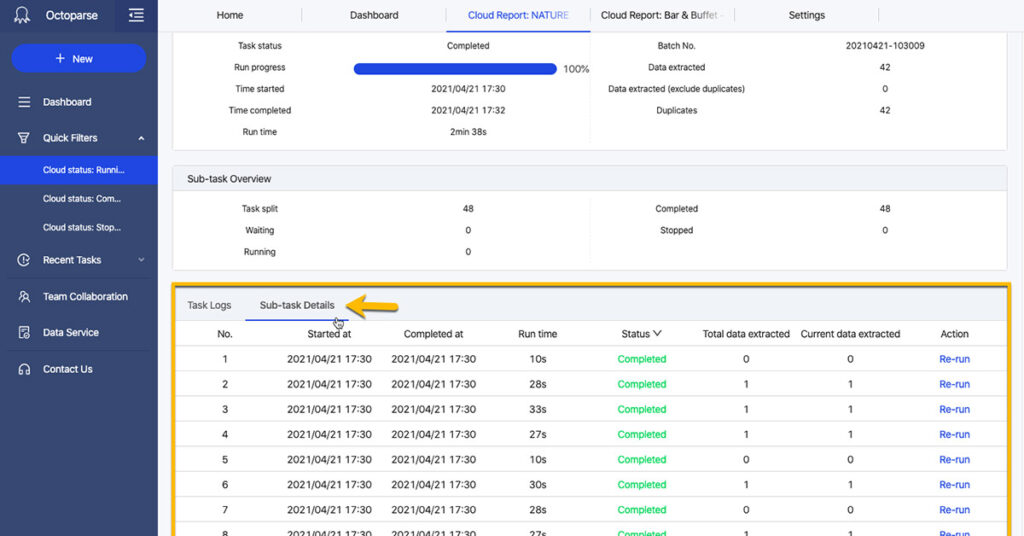Image resolution: width=1024 pixels, height=536 pixels.
Task: Collapse the Quick Filters section chevron
Action: [x=141, y=138]
